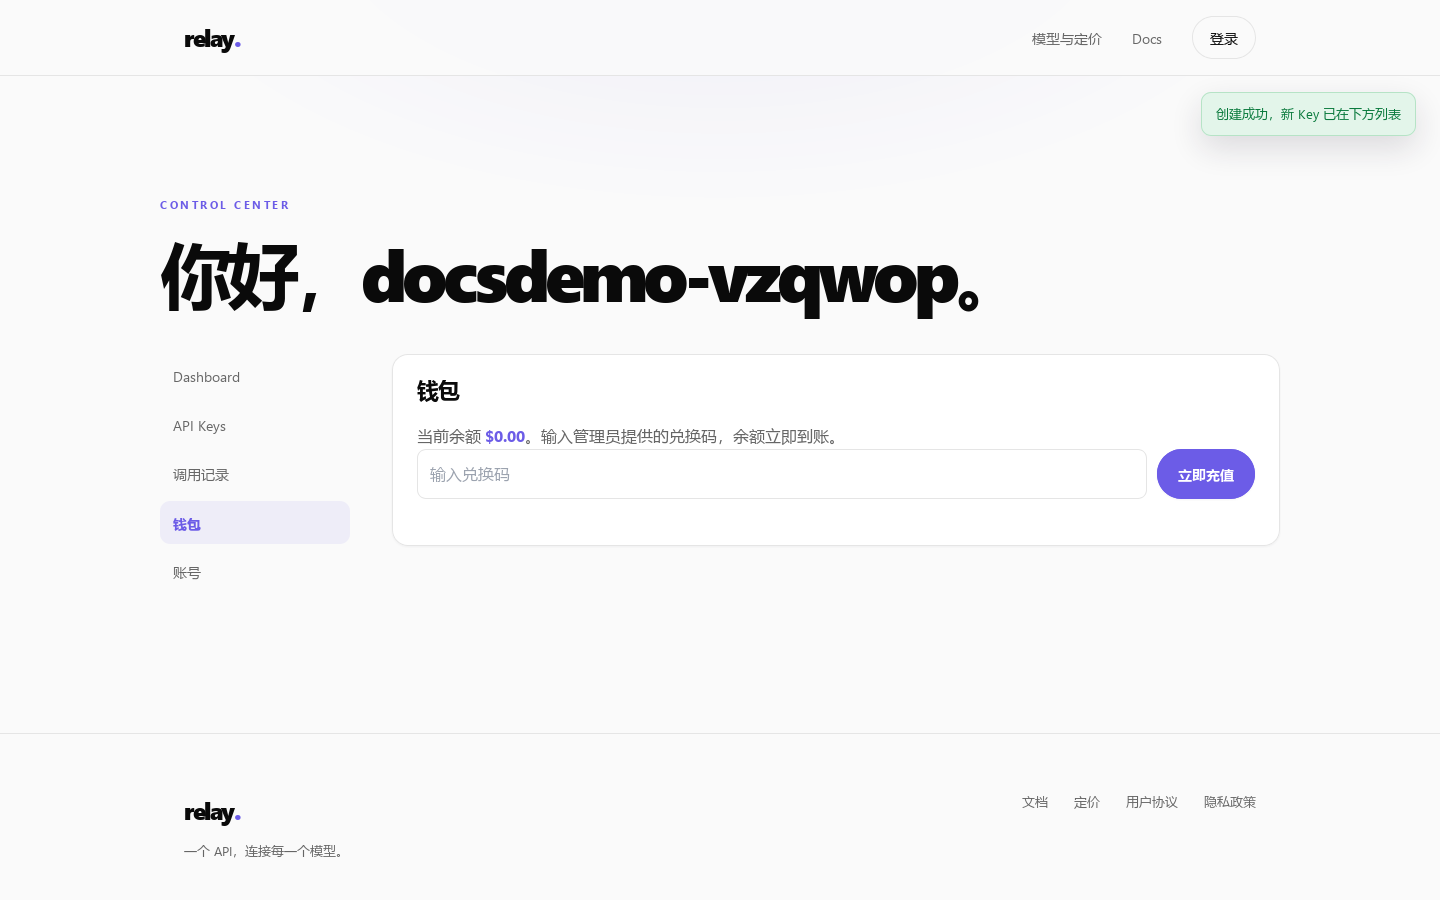Open the API Keys section

click(x=255, y=426)
